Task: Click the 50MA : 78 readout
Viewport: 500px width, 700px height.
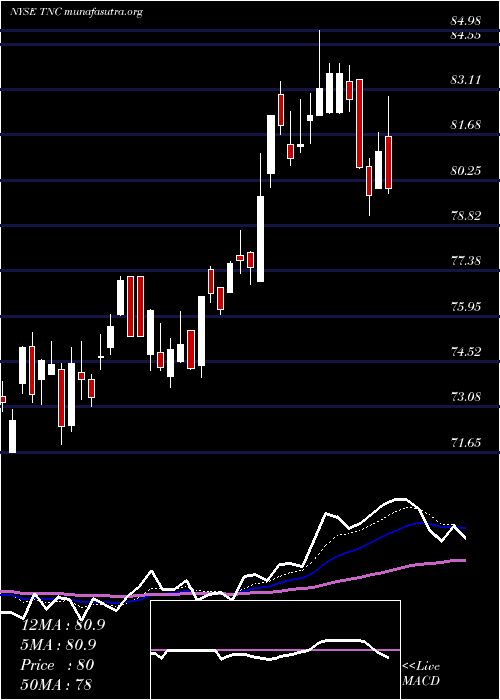Action: [x=56, y=684]
